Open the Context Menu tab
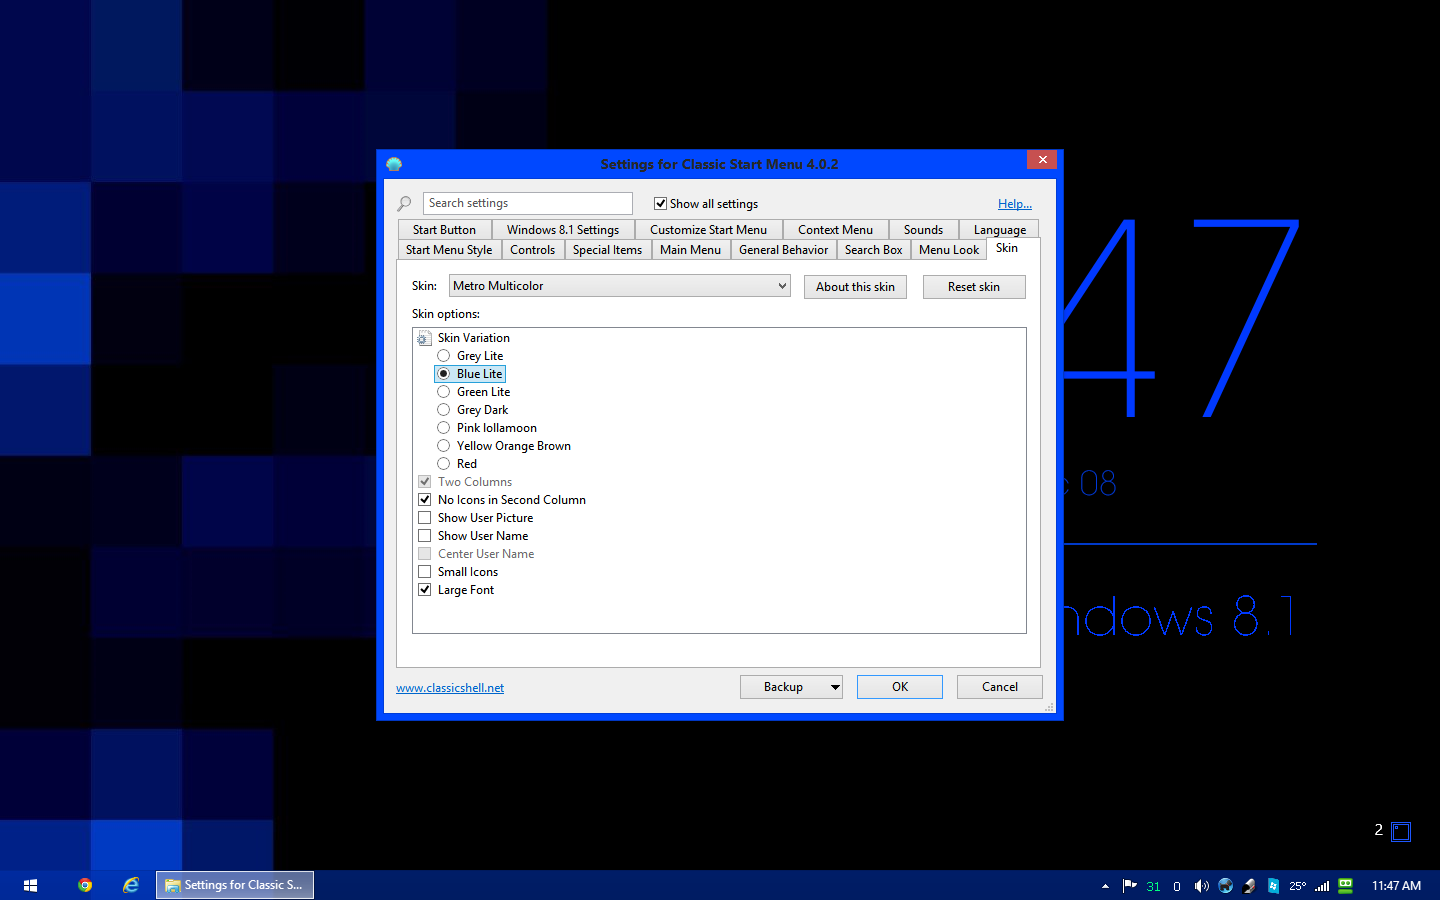1440x900 pixels. point(835,230)
